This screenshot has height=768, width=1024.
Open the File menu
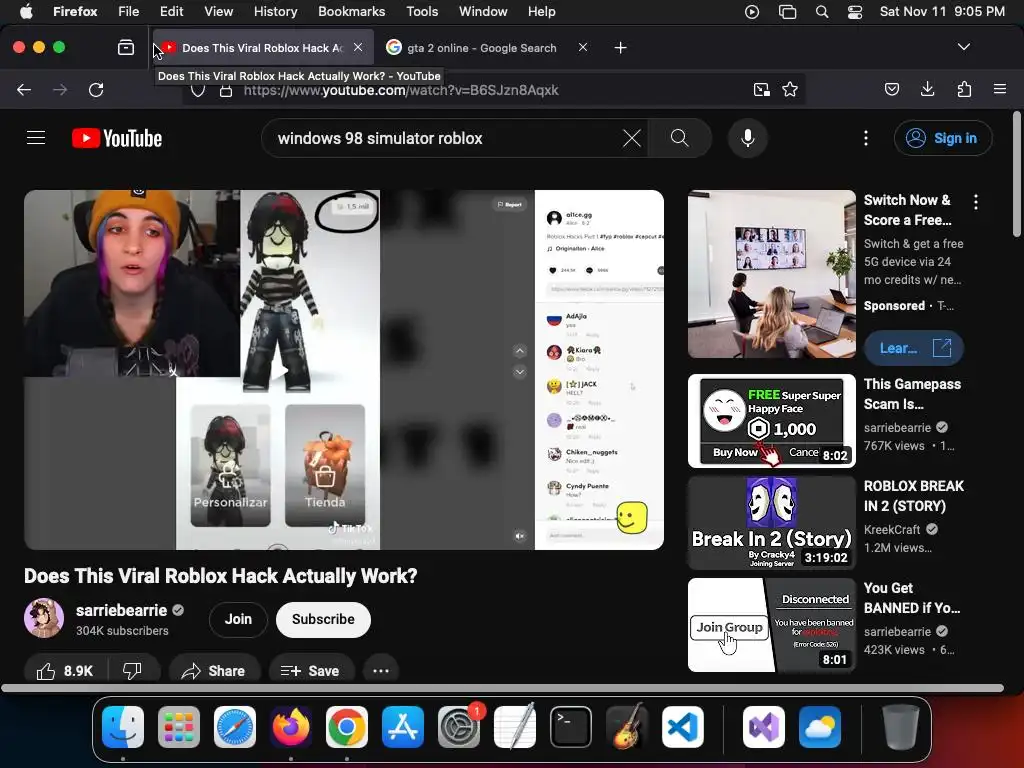coord(128,12)
